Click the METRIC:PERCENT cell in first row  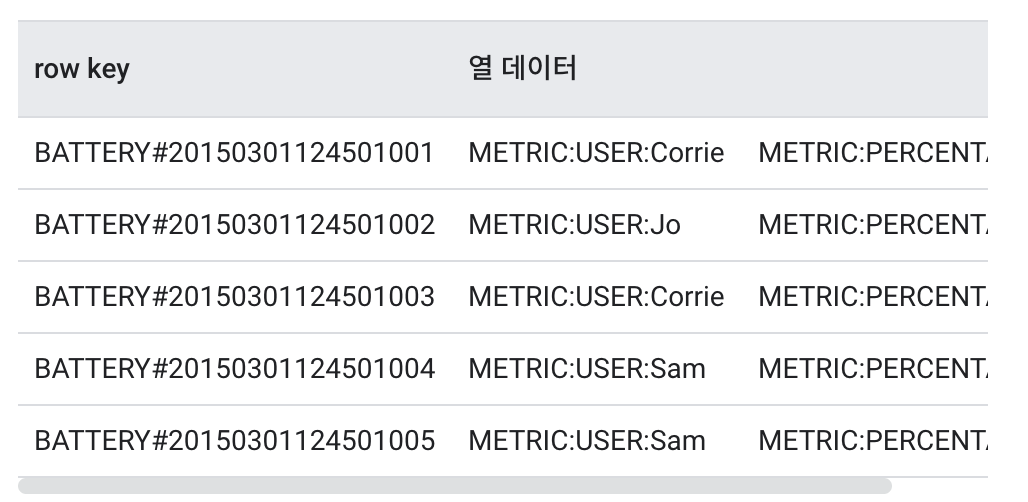click(x=873, y=153)
